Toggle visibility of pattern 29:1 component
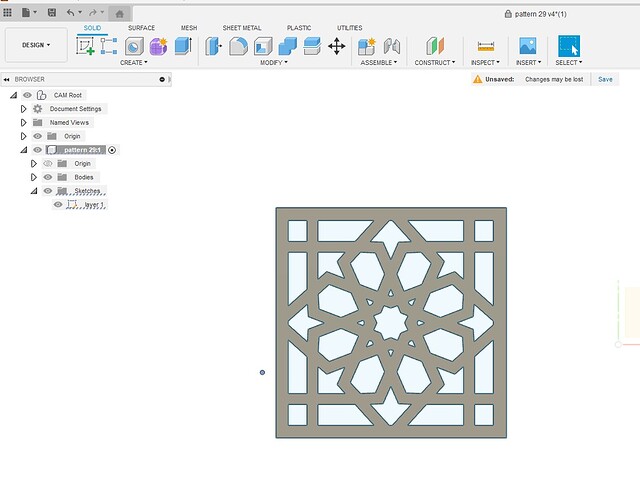Viewport: 640px width, 500px height. [38, 150]
